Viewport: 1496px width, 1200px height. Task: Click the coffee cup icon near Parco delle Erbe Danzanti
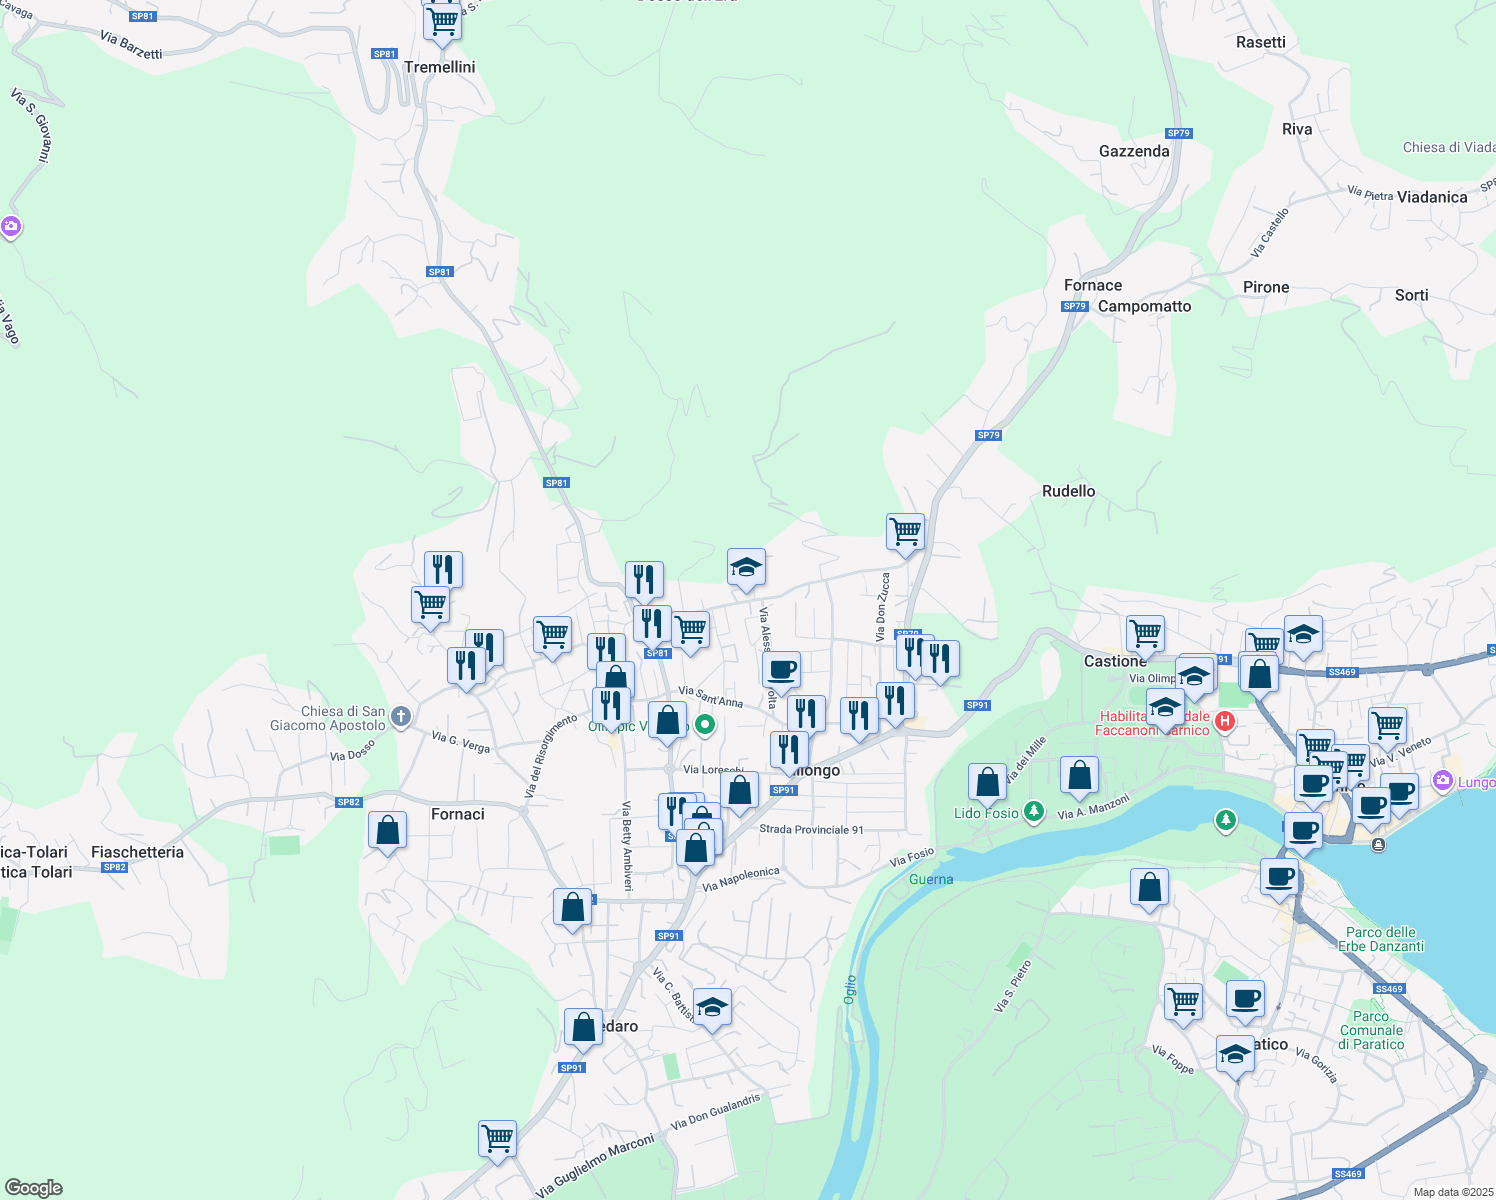pos(1281,876)
